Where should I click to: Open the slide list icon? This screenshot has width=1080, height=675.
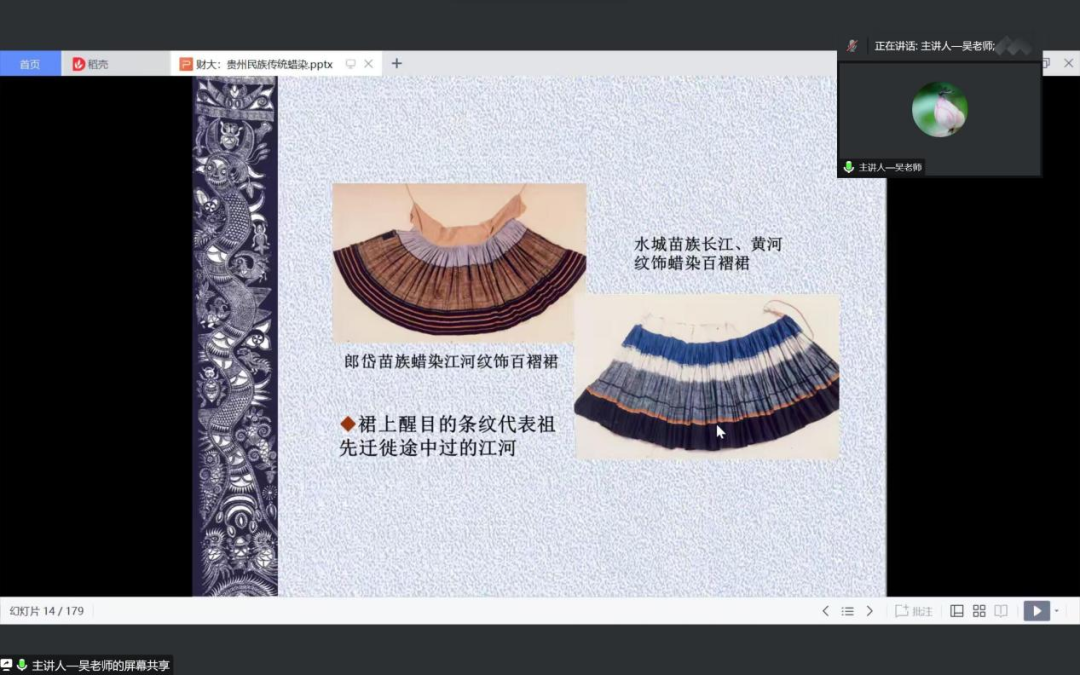pos(847,611)
